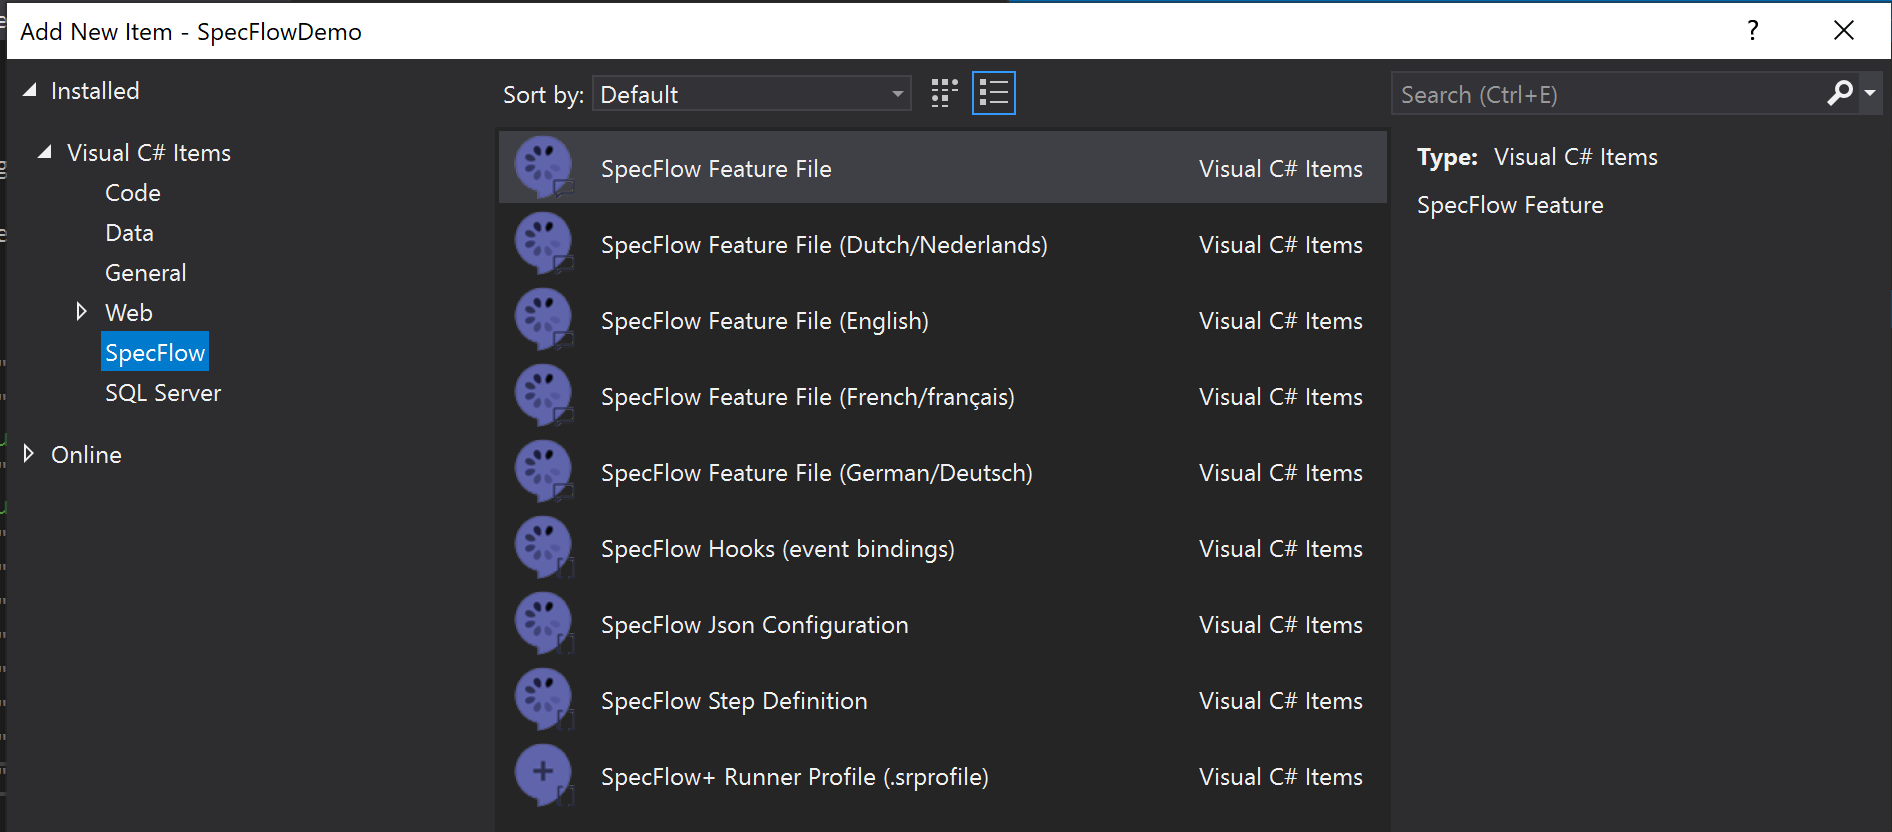Select the Data category
1892x832 pixels.
[x=130, y=233]
